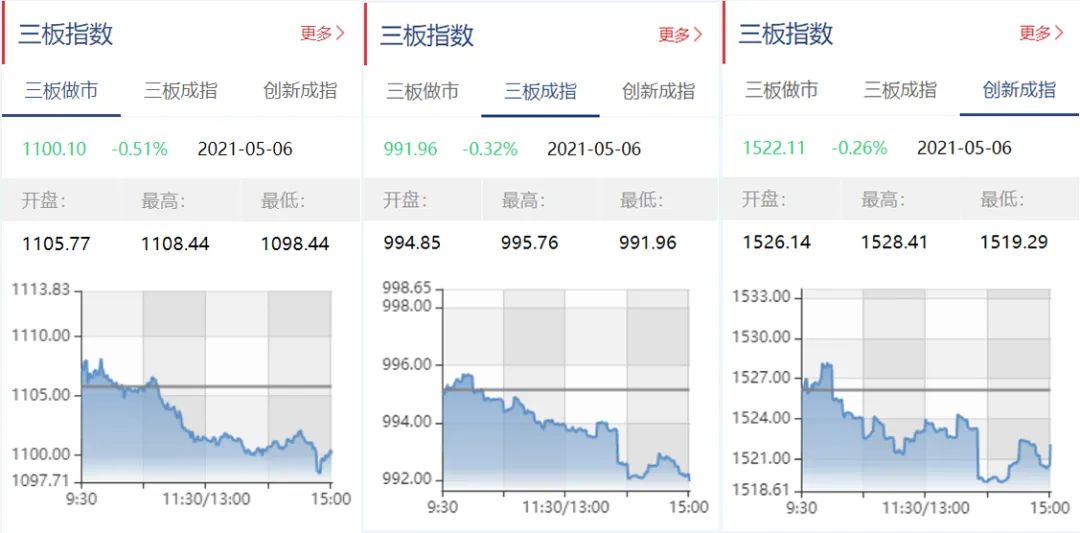Click the date next to -0.26%

(x=964, y=148)
